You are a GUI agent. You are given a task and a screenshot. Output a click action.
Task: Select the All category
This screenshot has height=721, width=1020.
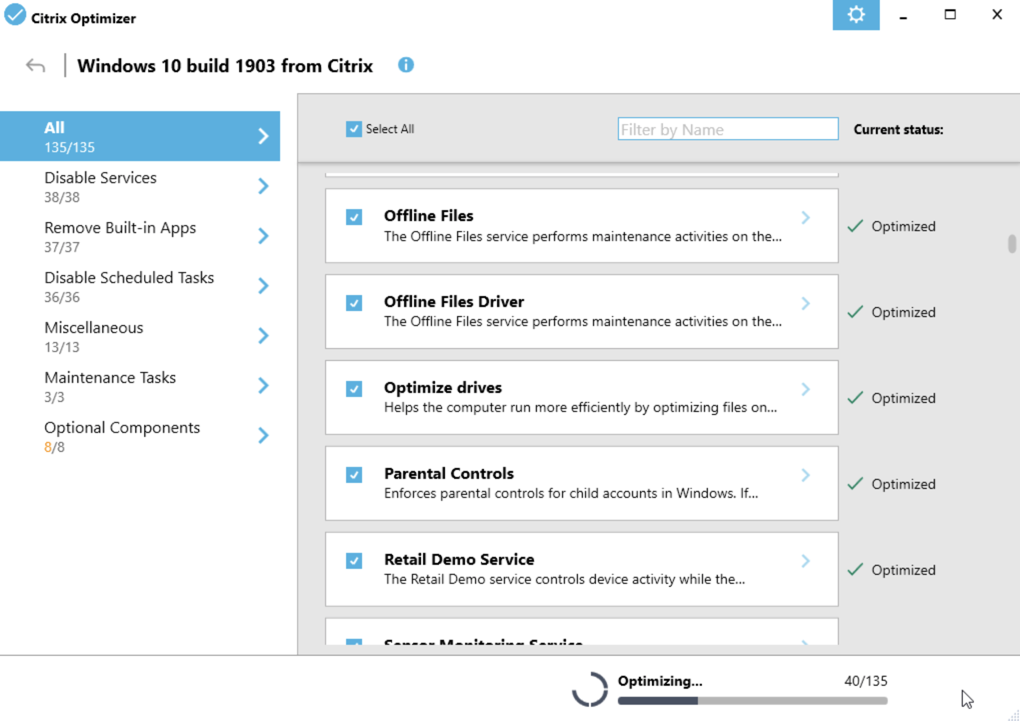(x=140, y=136)
